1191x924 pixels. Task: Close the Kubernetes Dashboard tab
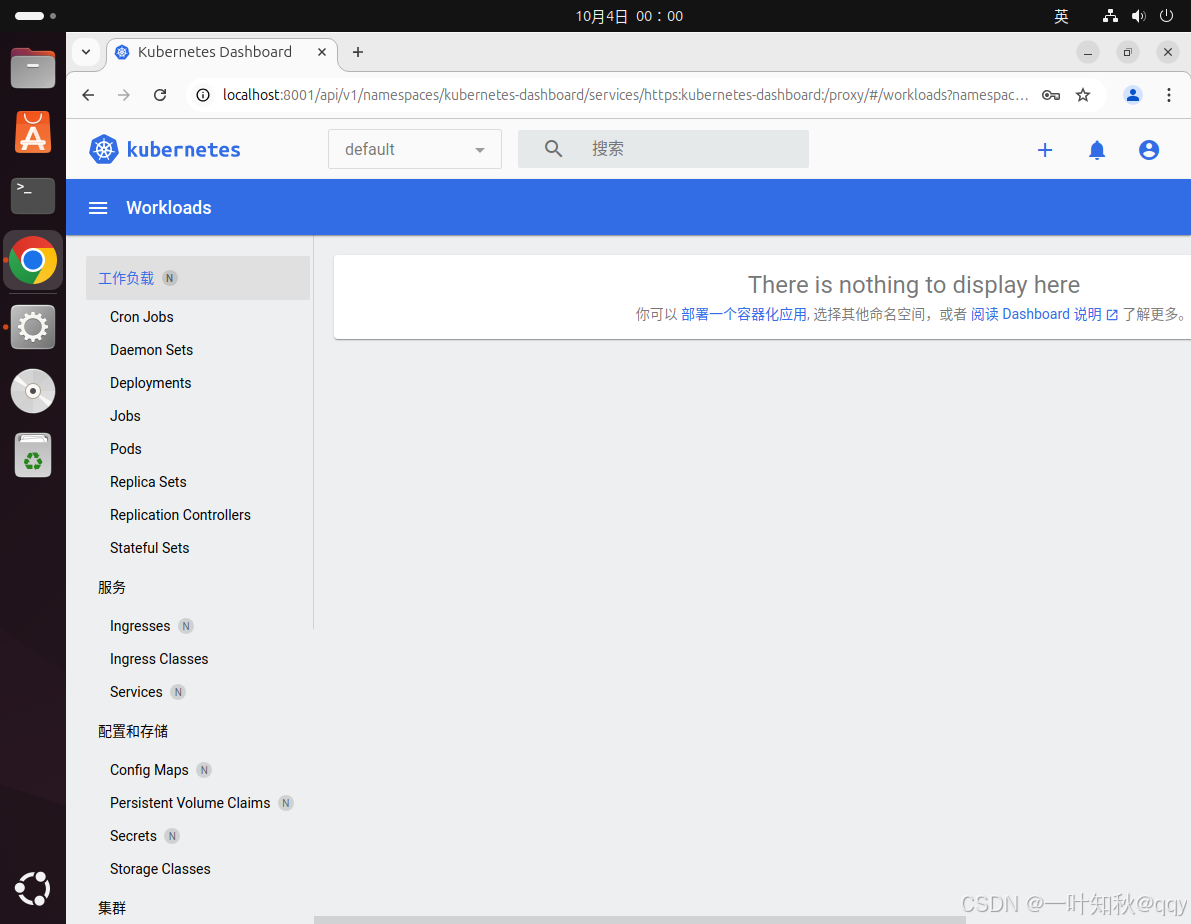(x=322, y=52)
